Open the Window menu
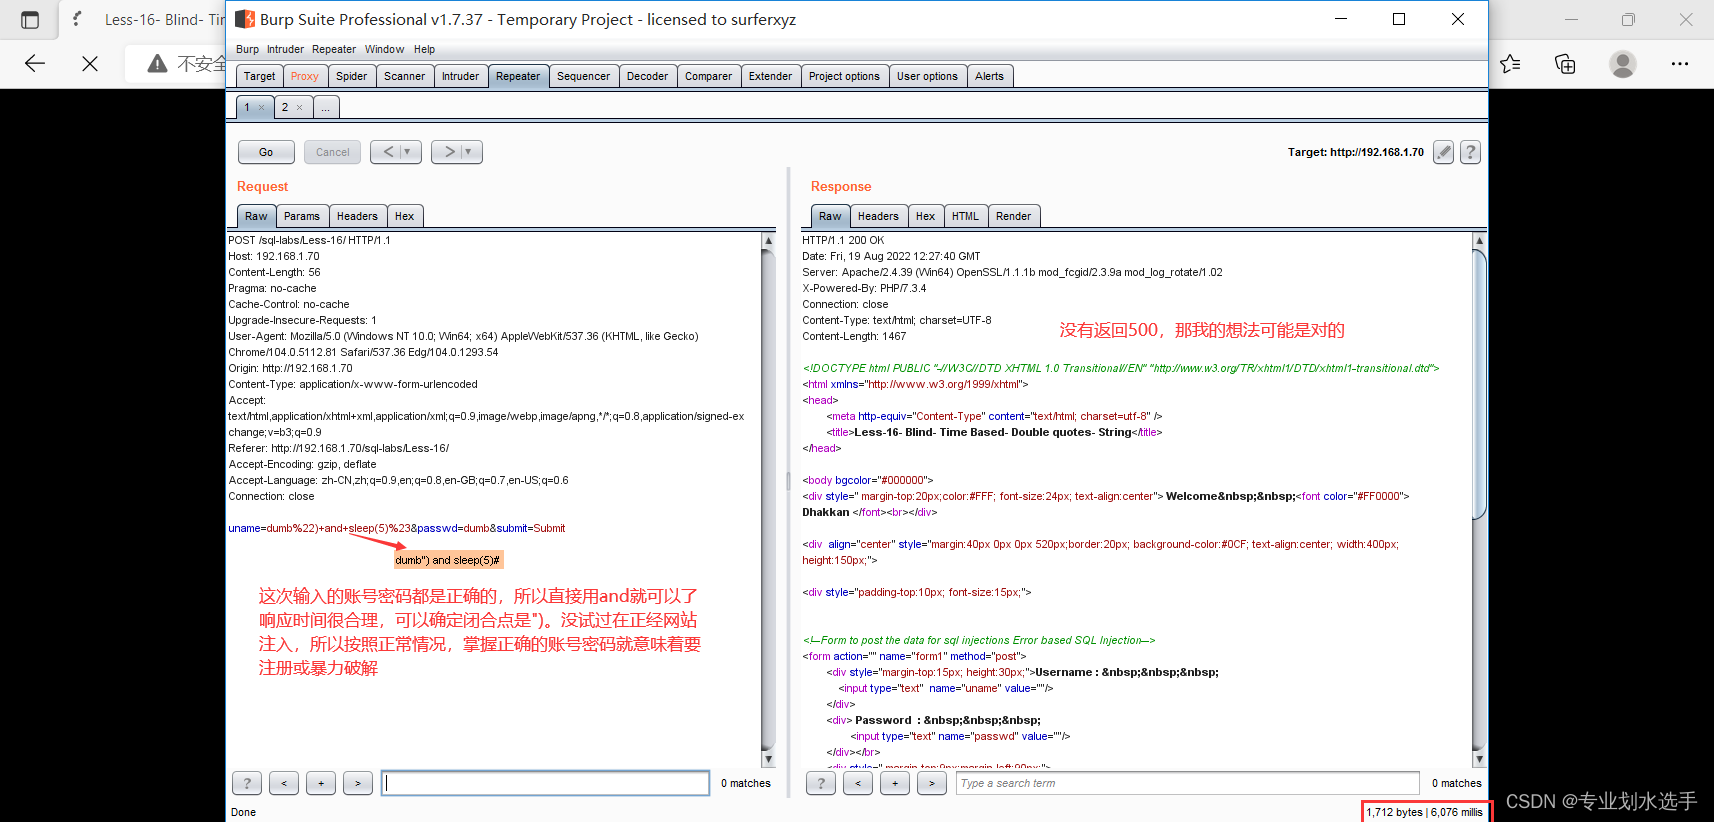Viewport: 1714px width, 822px height. tap(384, 49)
